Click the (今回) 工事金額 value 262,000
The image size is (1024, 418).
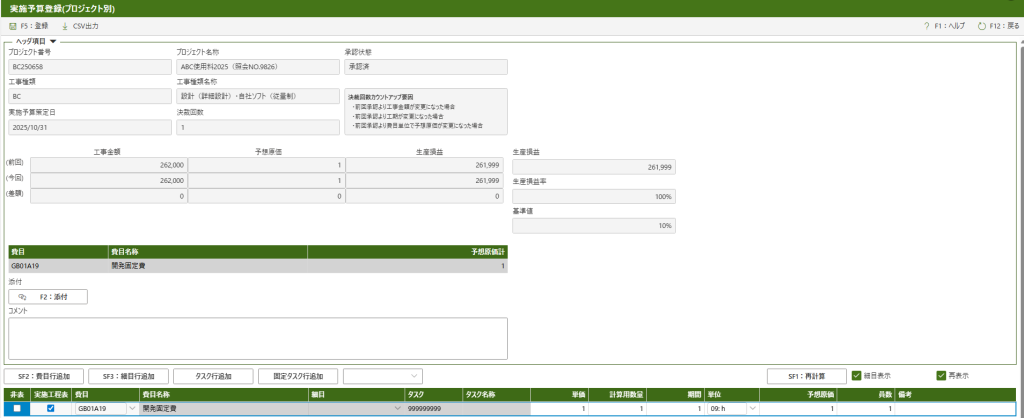pyautogui.click(x=108, y=180)
